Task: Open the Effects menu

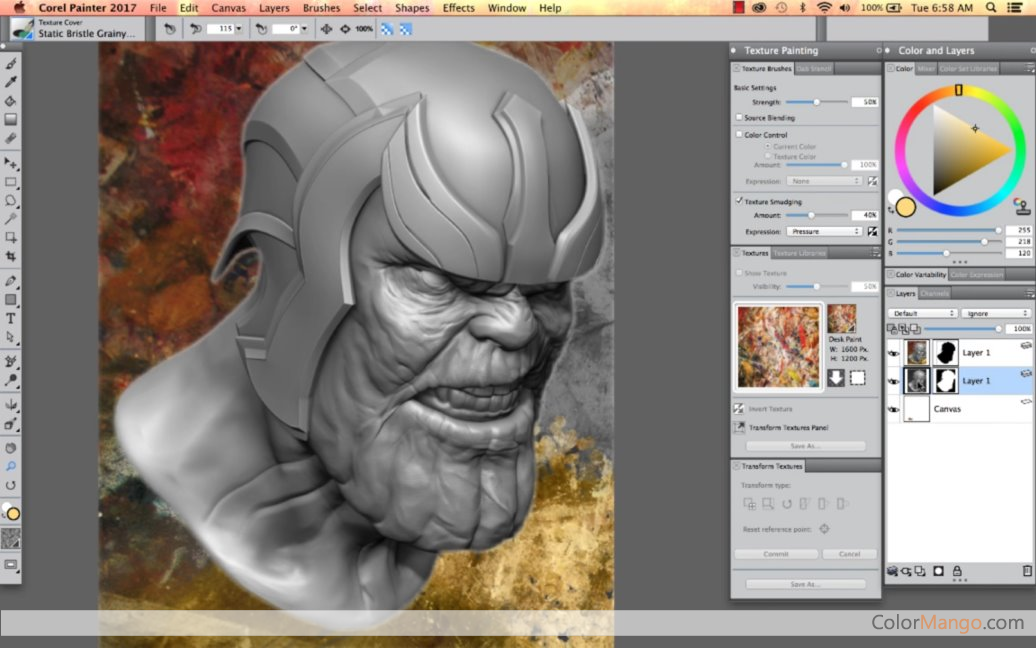Action: click(x=458, y=8)
